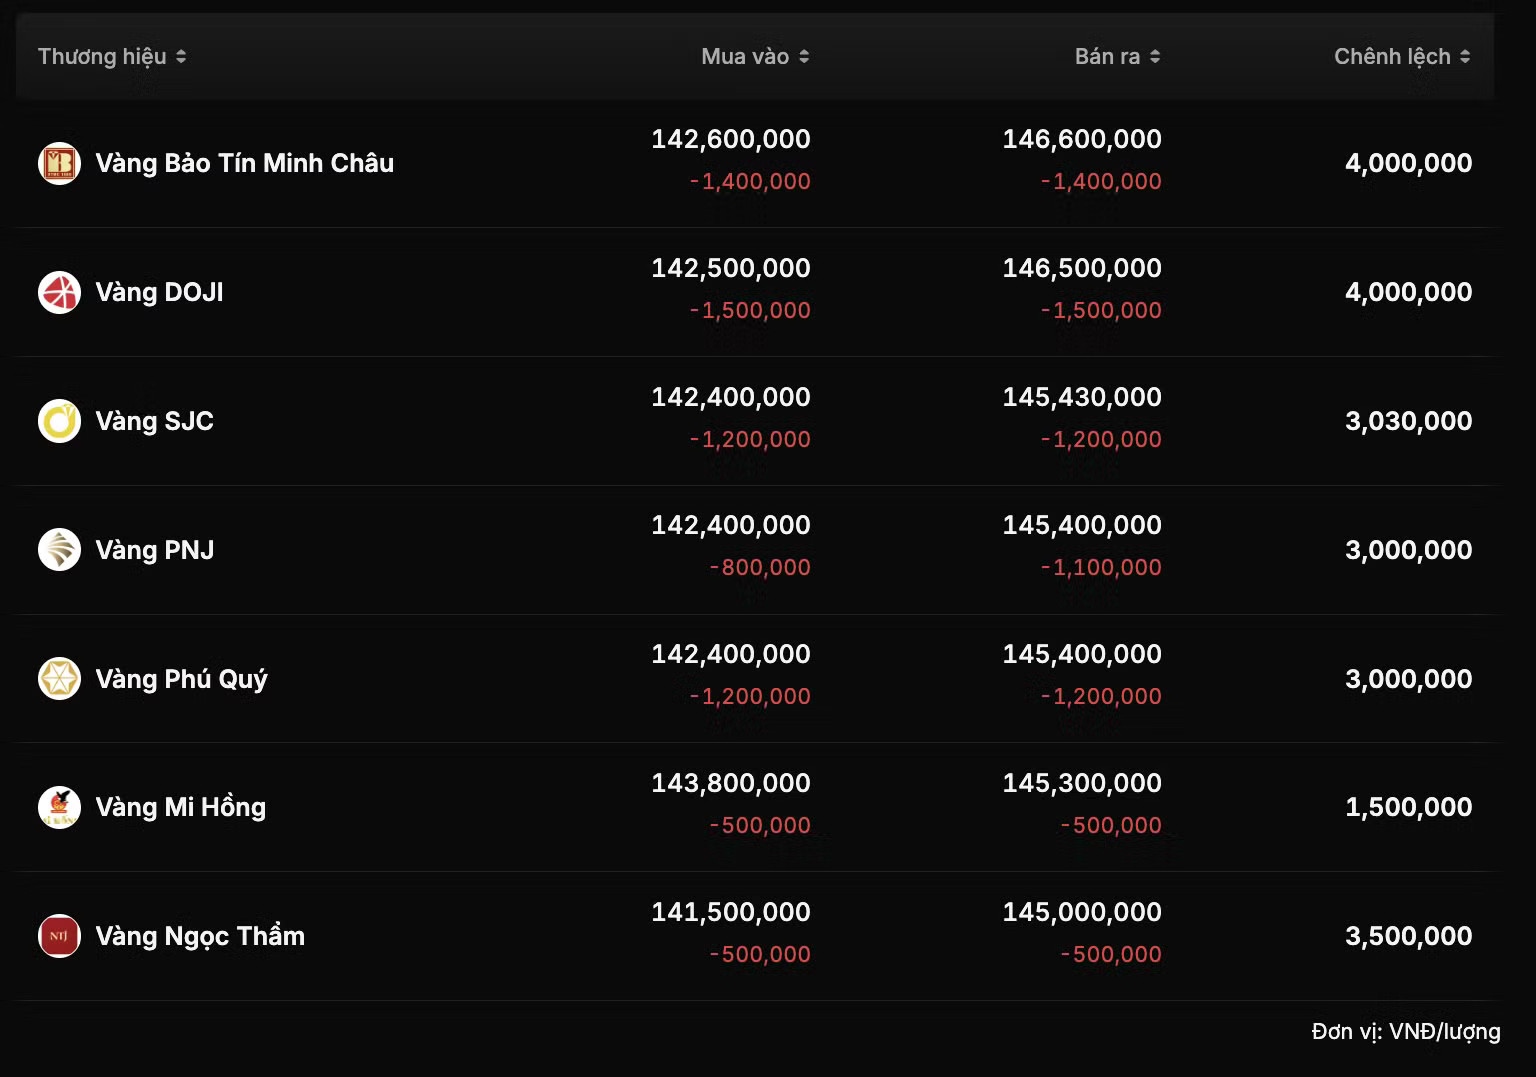
Task: Click Vàng Mi Hồng buy price 143,800,000
Action: [731, 783]
